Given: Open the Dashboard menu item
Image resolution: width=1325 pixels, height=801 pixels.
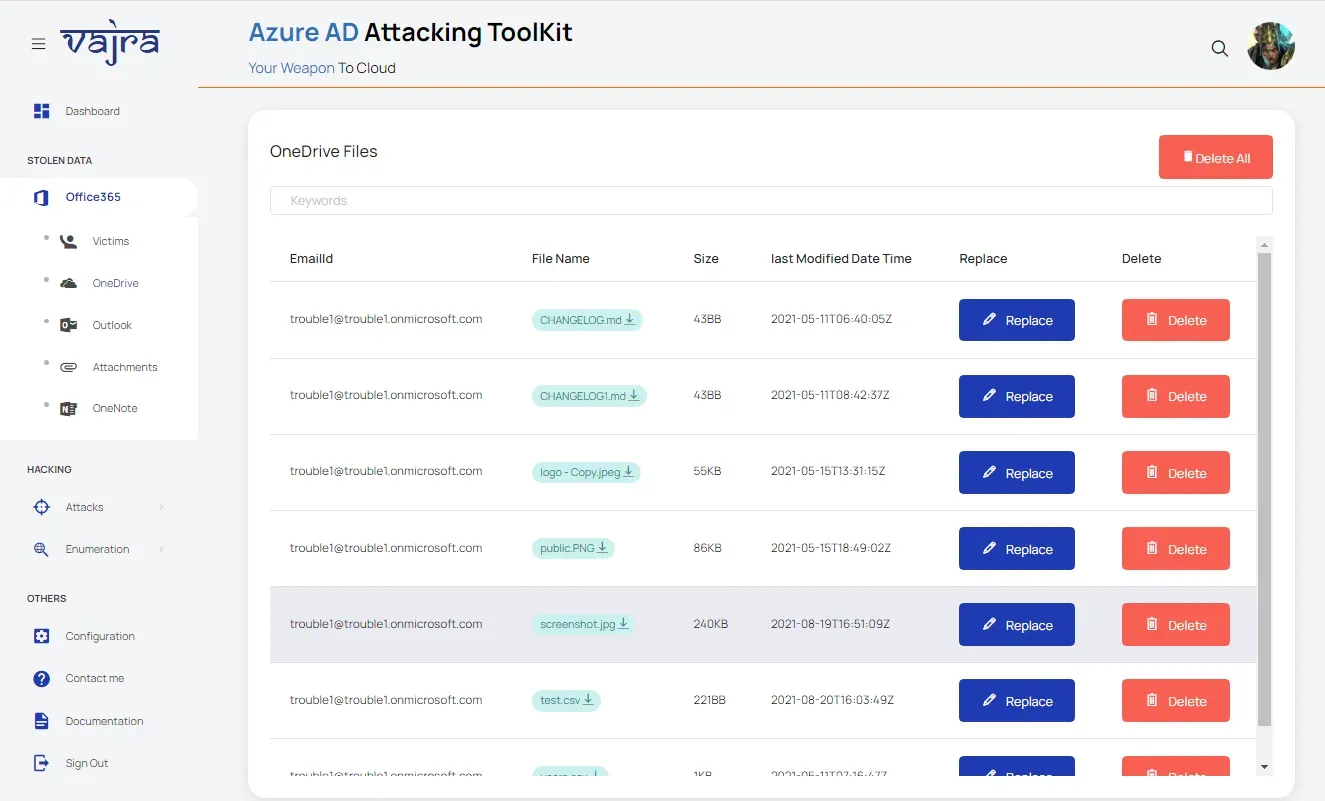Looking at the screenshot, I should coord(92,111).
